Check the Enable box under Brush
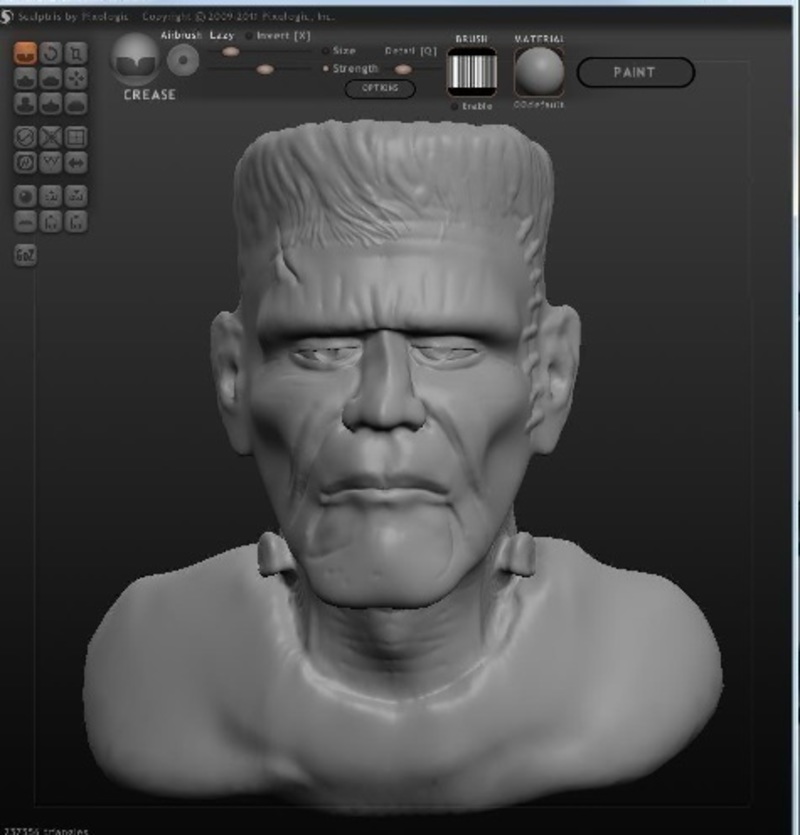This screenshot has width=800, height=835. click(x=454, y=107)
